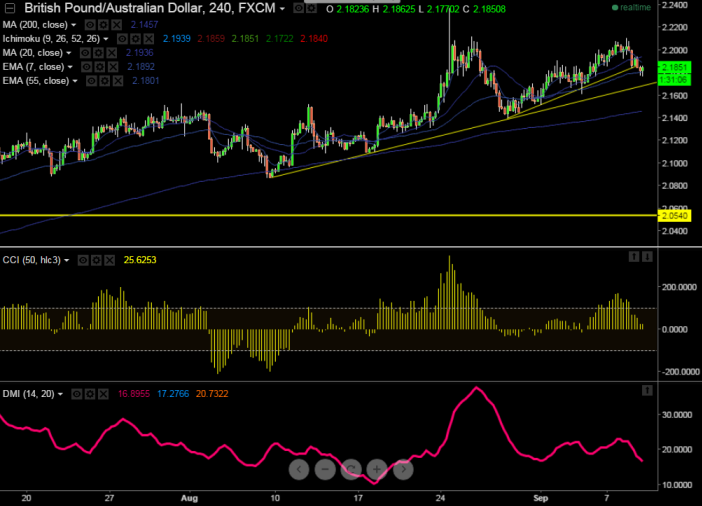Viewport: 702px width, 506px height.
Task: Reset the chart view with the circular arrow
Action: point(351,469)
